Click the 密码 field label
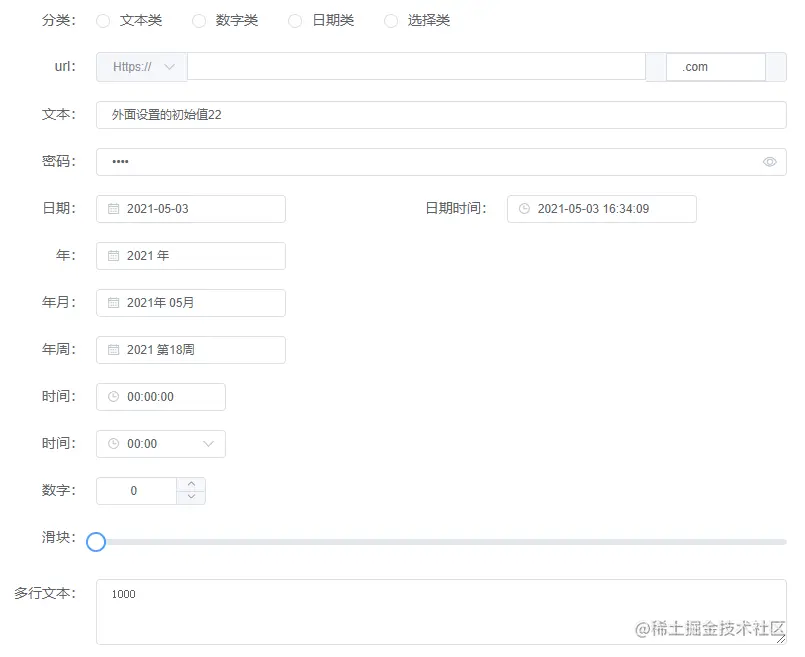Viewport: 805px width, 657px height. coord(59,161)
